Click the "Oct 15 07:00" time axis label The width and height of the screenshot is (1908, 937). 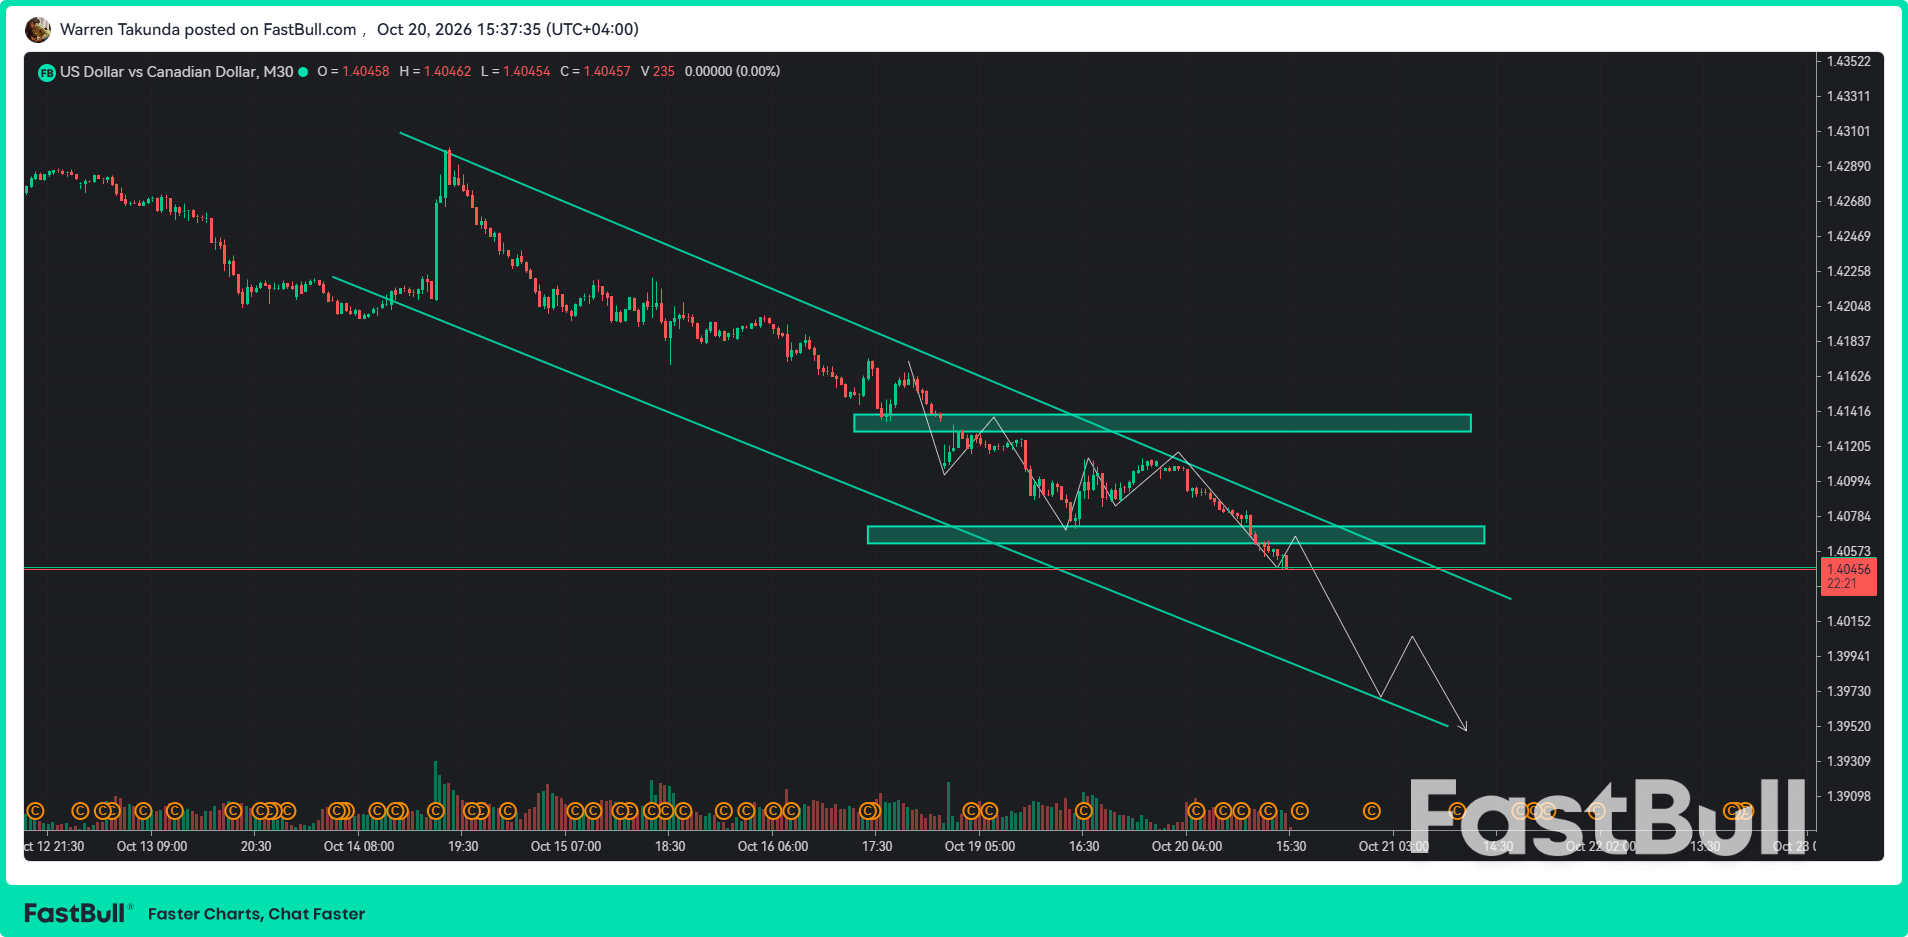tap(566, 847)
